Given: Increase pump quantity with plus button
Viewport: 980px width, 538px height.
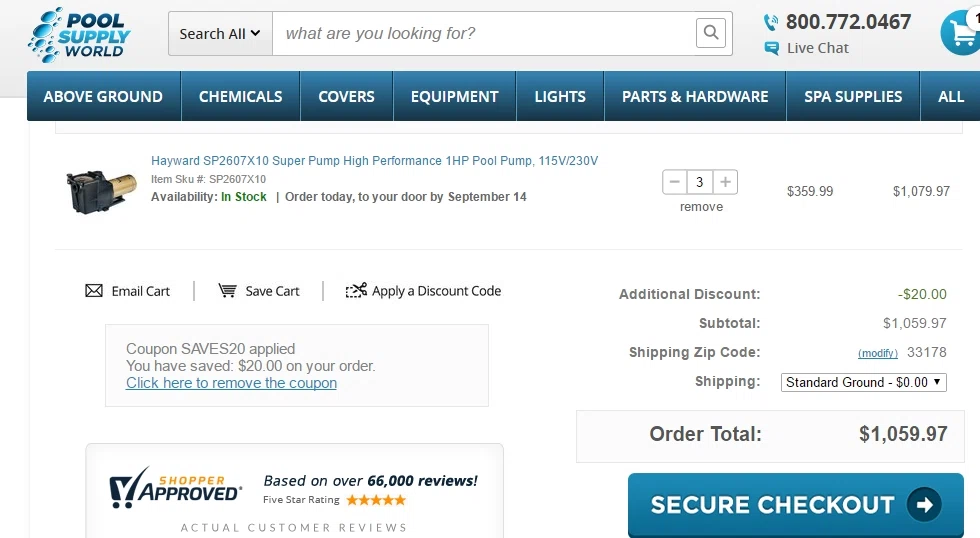Looking at the screenshot, I should (725, 182).
